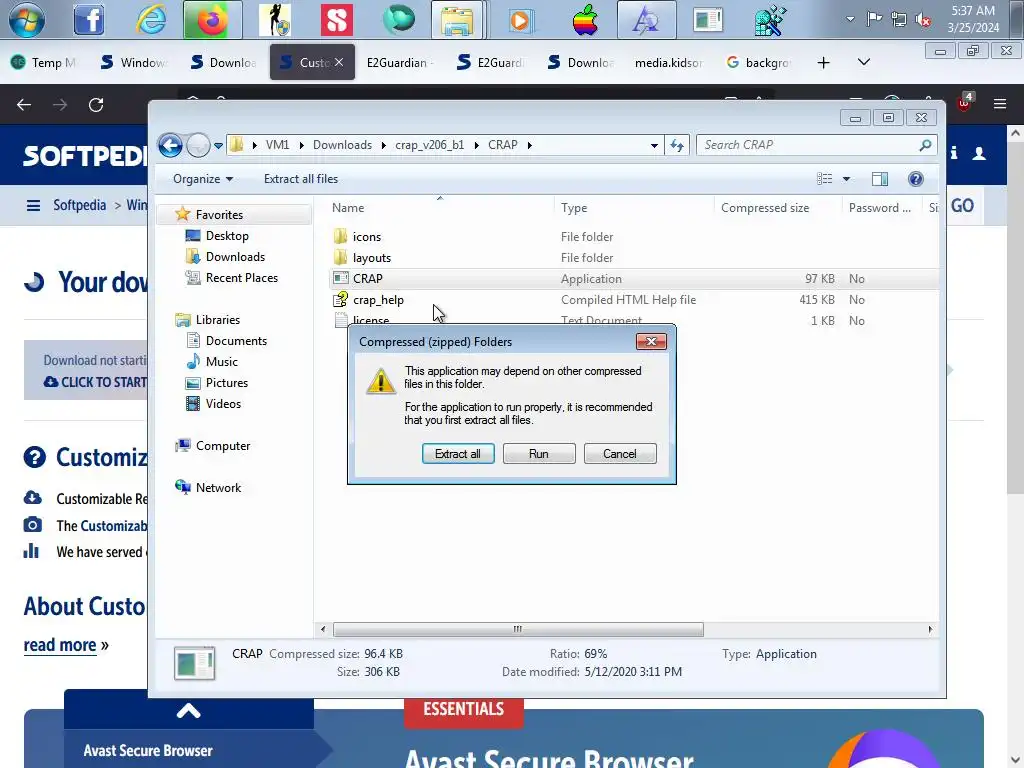Open the red S taskbar application
Viewport: 1024px width, 768px height.
click(336, 20)
